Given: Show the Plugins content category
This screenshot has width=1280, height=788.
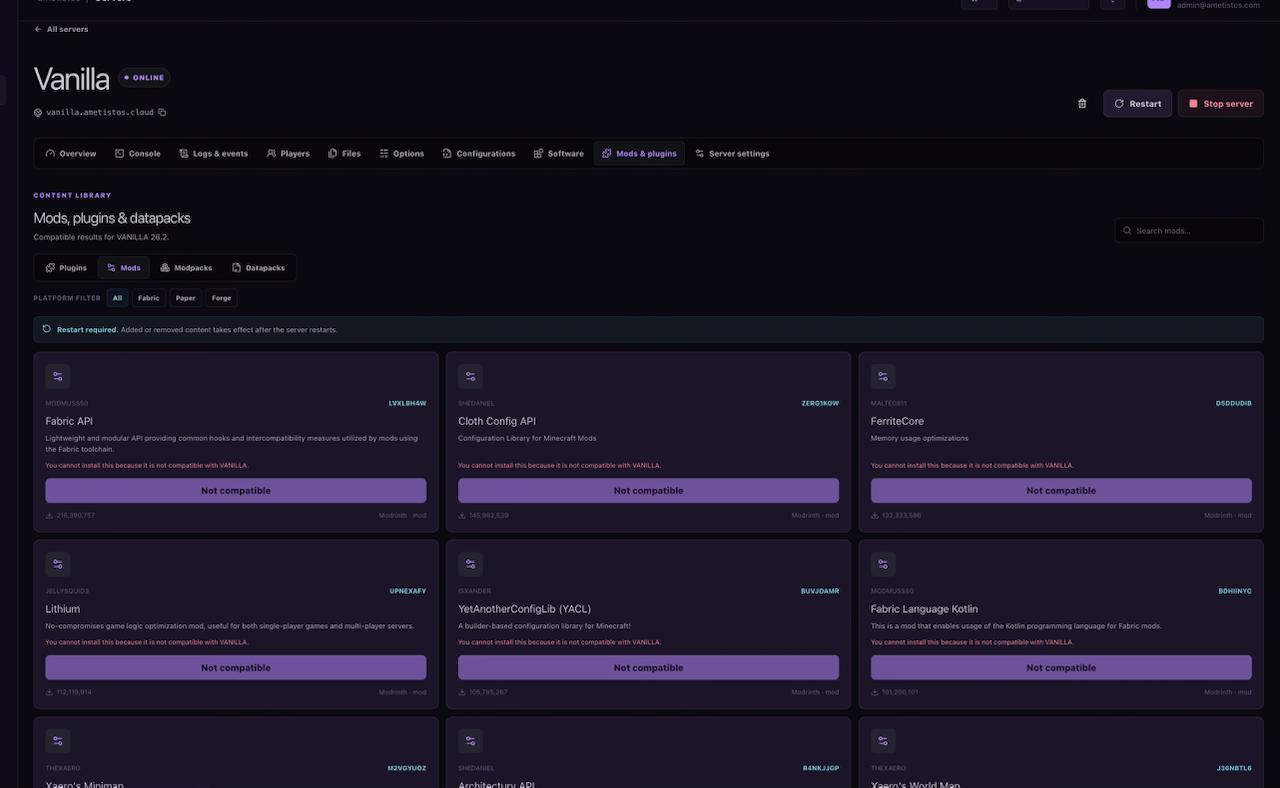Looking at the screenshot, I should [67, 268].
